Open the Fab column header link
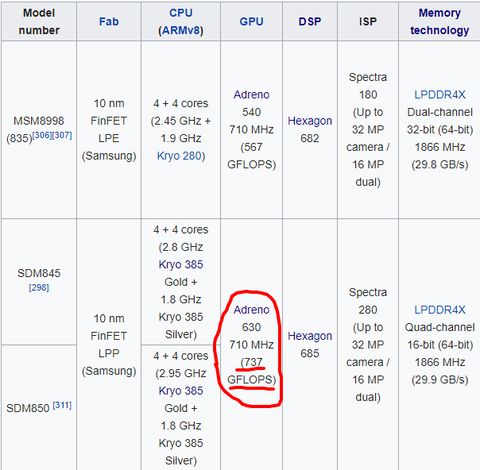This screenshot has height=470, width=480. coord(109,22)
